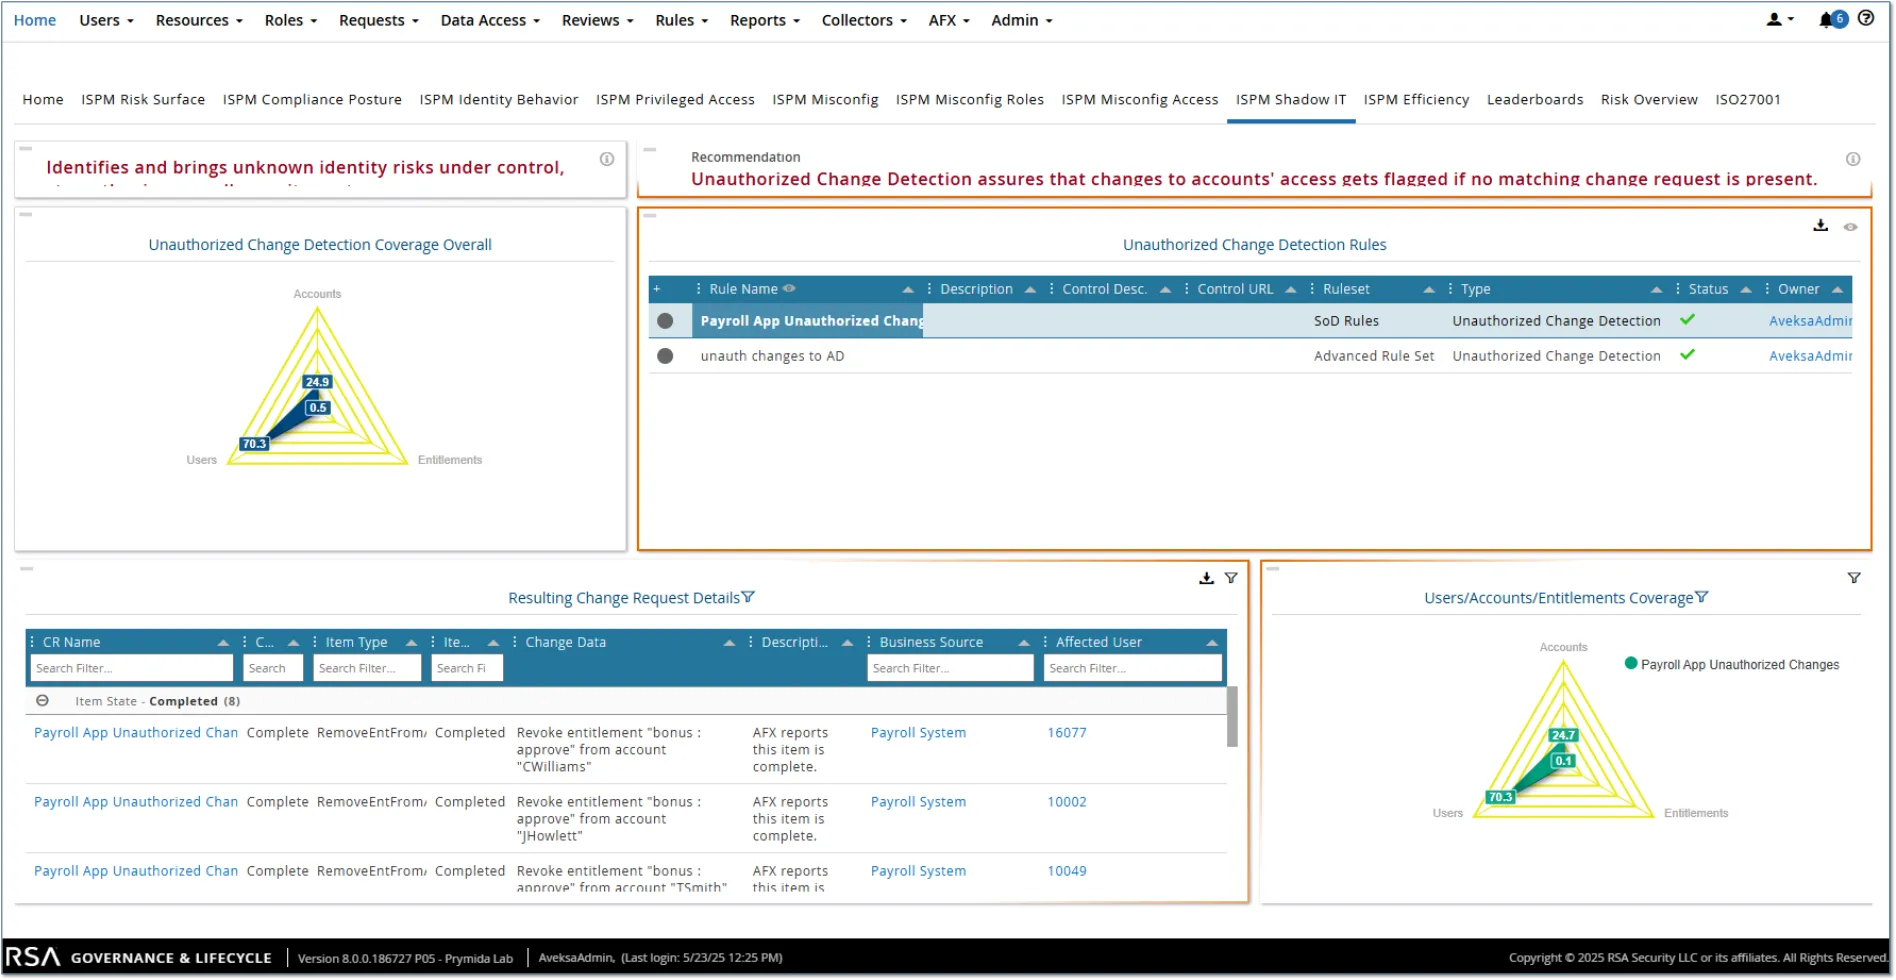1896x980 pixels.
Task: Toggle Payroll App Unauthorized Changes legend marker
Action: [1631, 664]
